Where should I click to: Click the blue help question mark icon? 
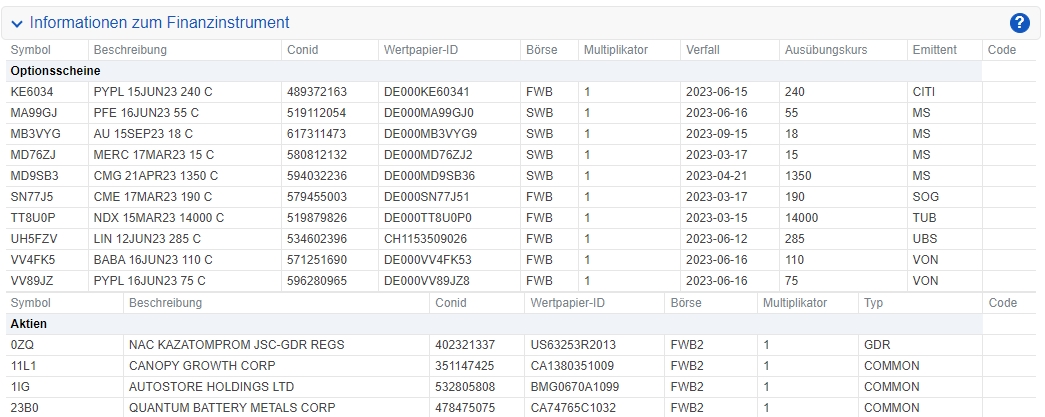(x=1020, y=23)
